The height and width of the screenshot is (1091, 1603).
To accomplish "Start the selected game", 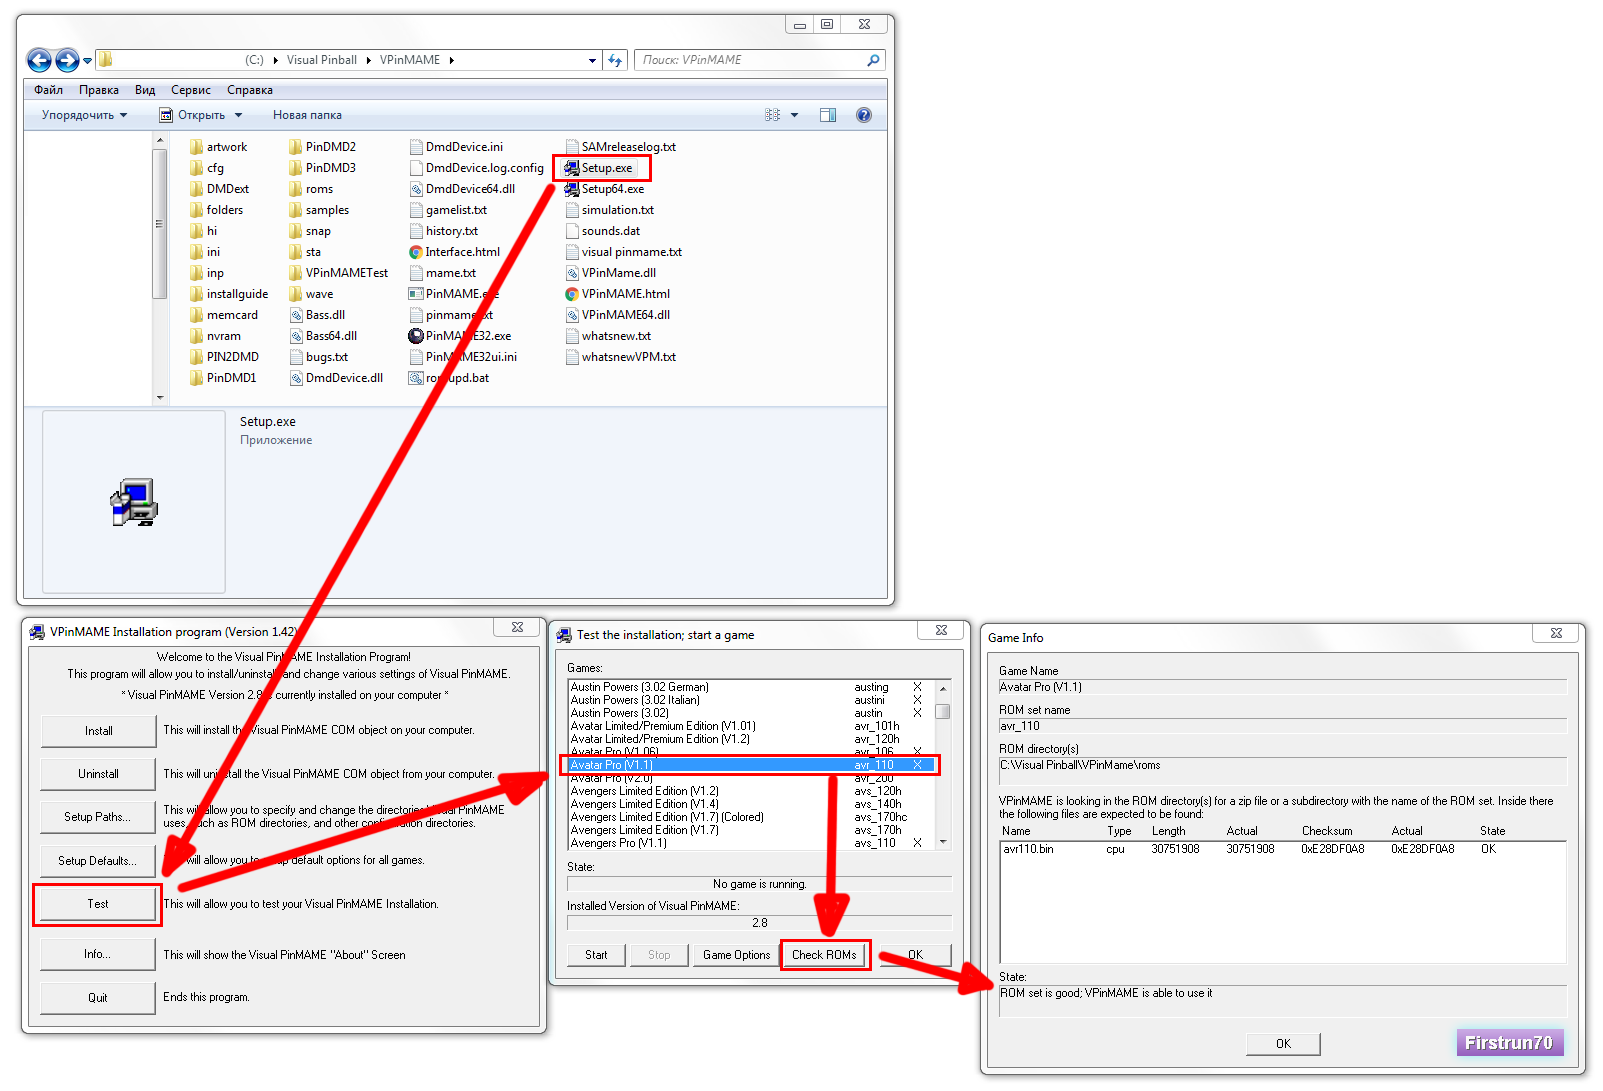I will [596, 955].
